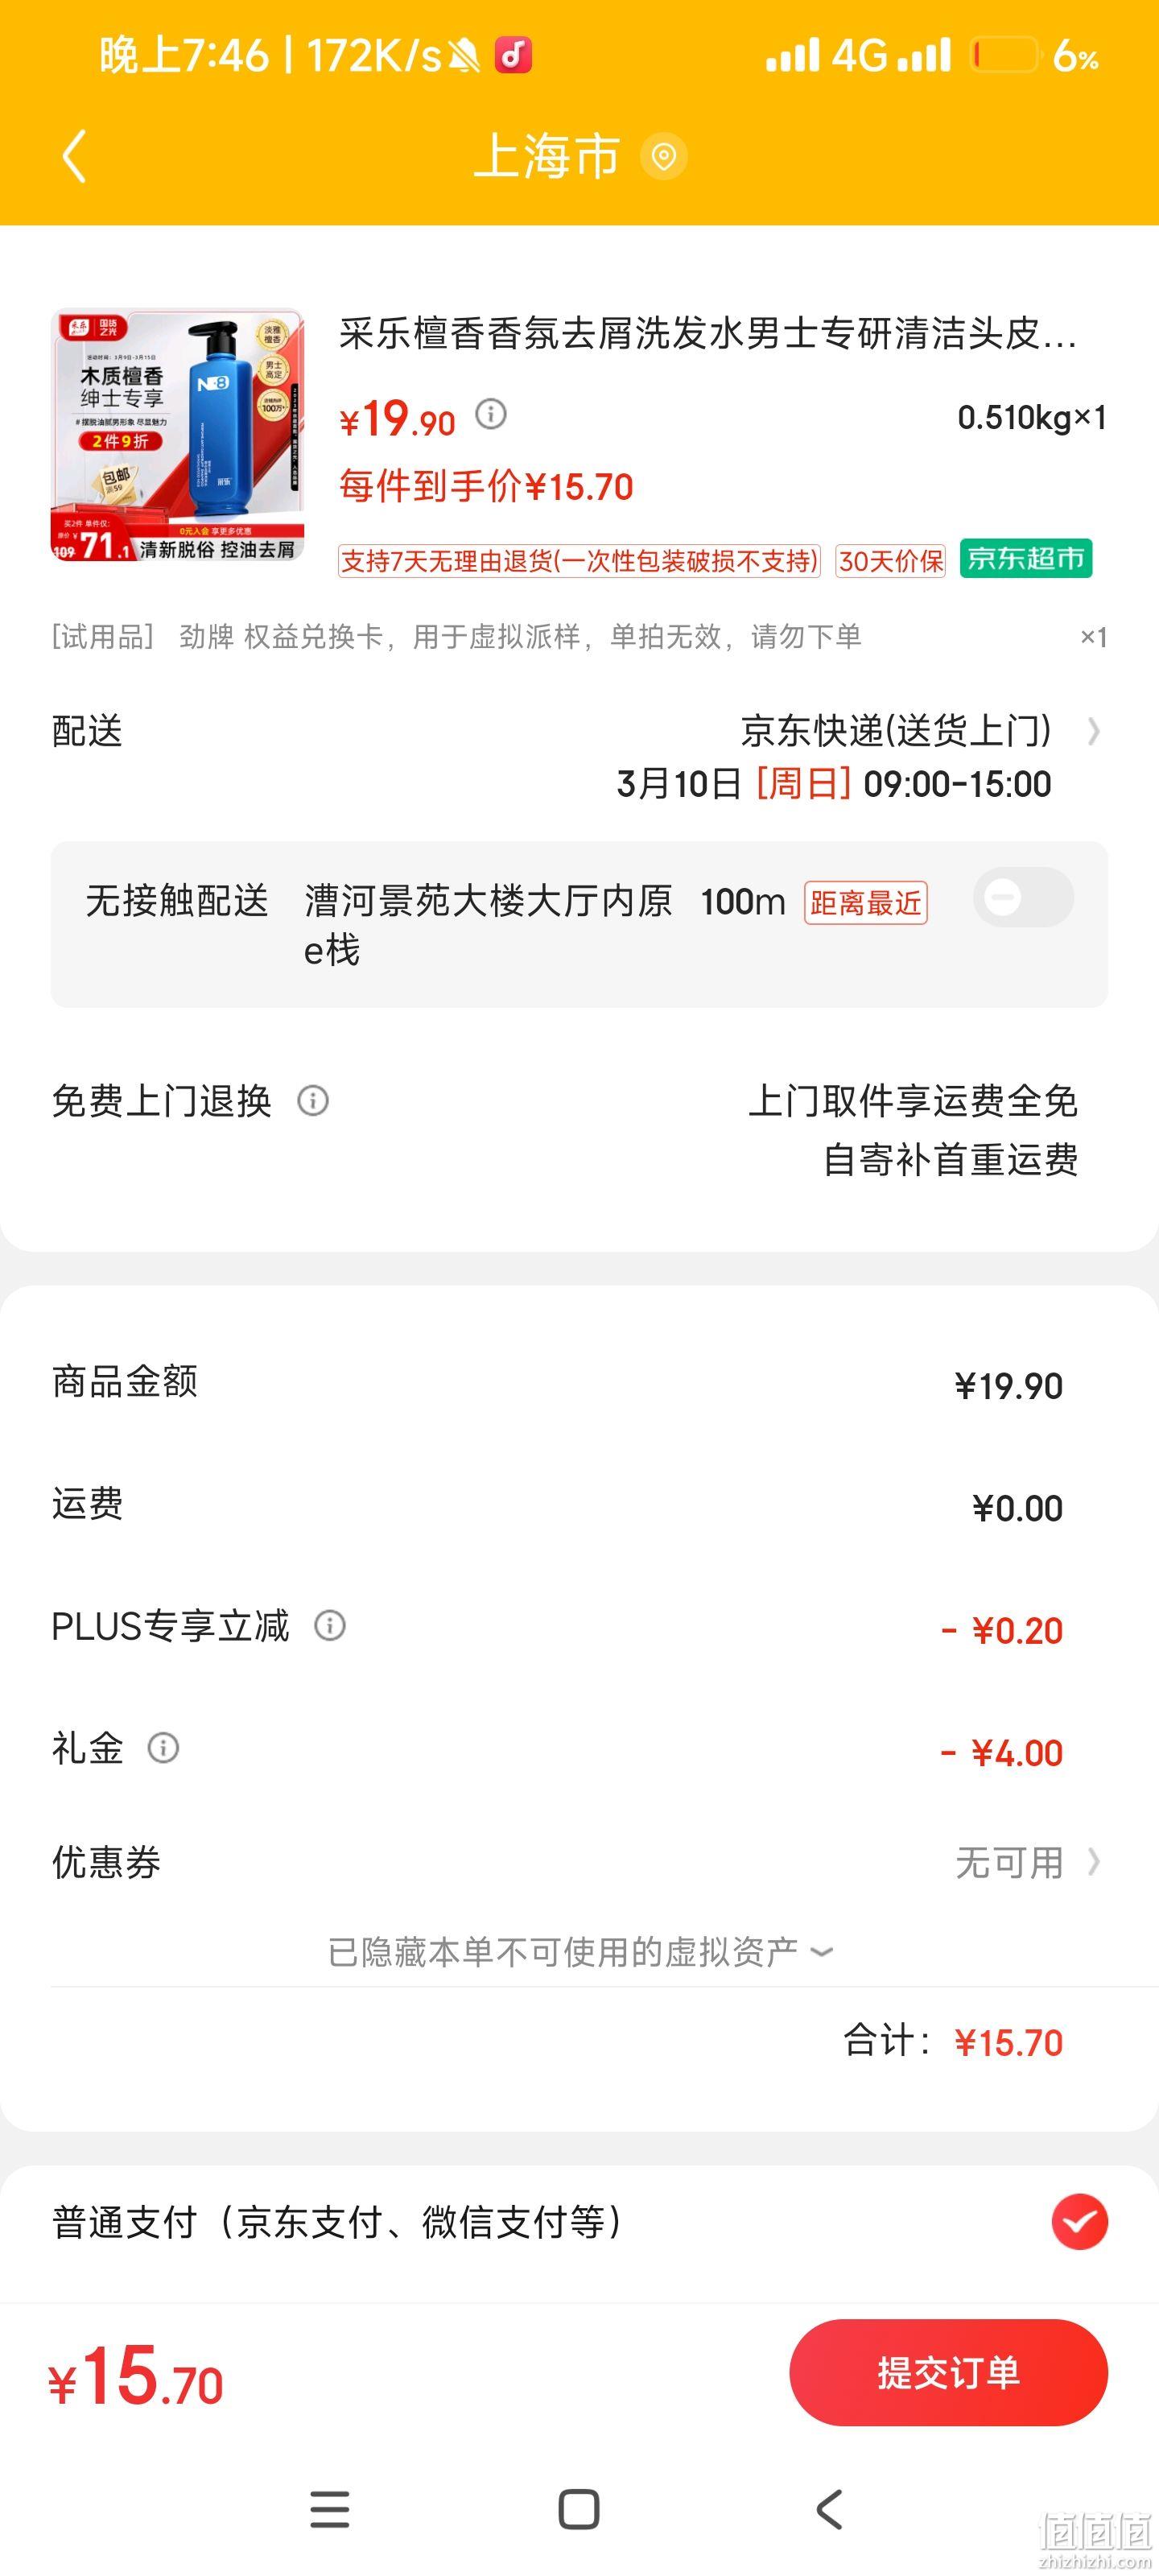Image resolution: width=1159 pixels, height=2576 pixels.
Task: Open 优惠券 无可用 coupon chevron
Action: coord(1094,1862)
